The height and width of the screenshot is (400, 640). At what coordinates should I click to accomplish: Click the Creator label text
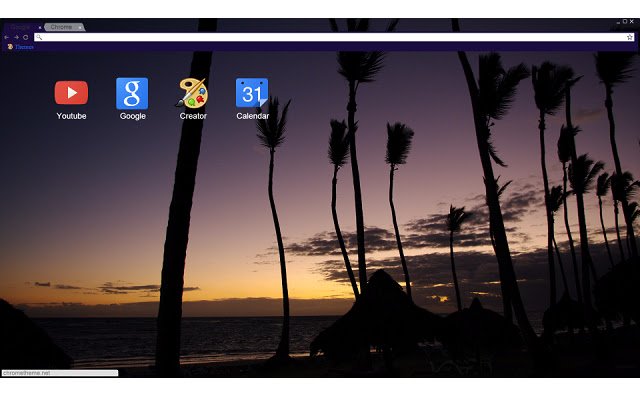(x=193, y=116)
